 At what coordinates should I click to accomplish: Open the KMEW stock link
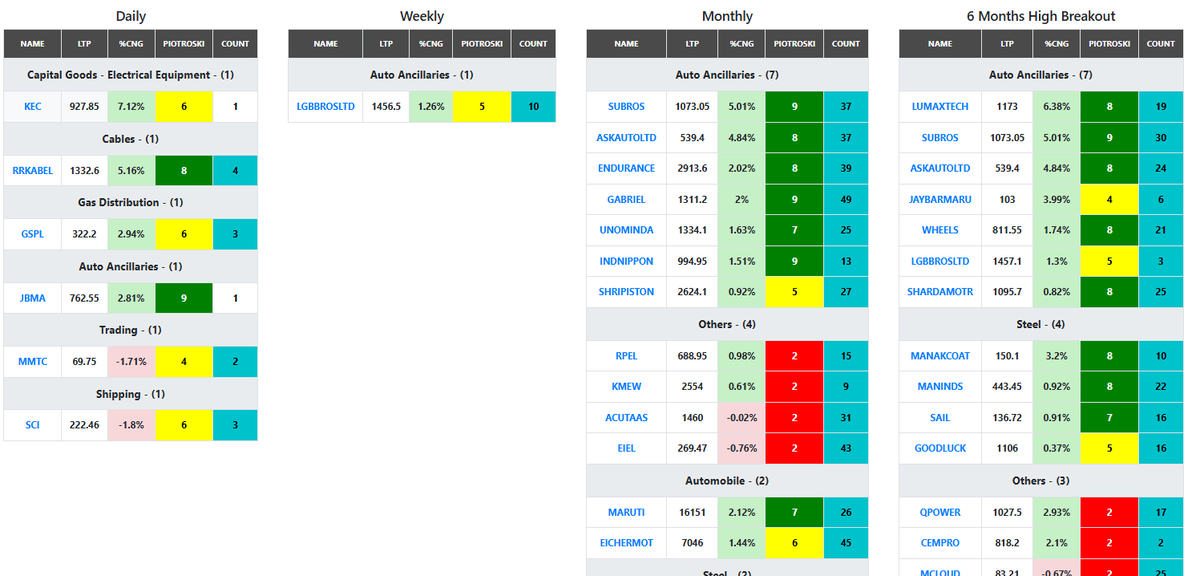click(x=627, y=387)
